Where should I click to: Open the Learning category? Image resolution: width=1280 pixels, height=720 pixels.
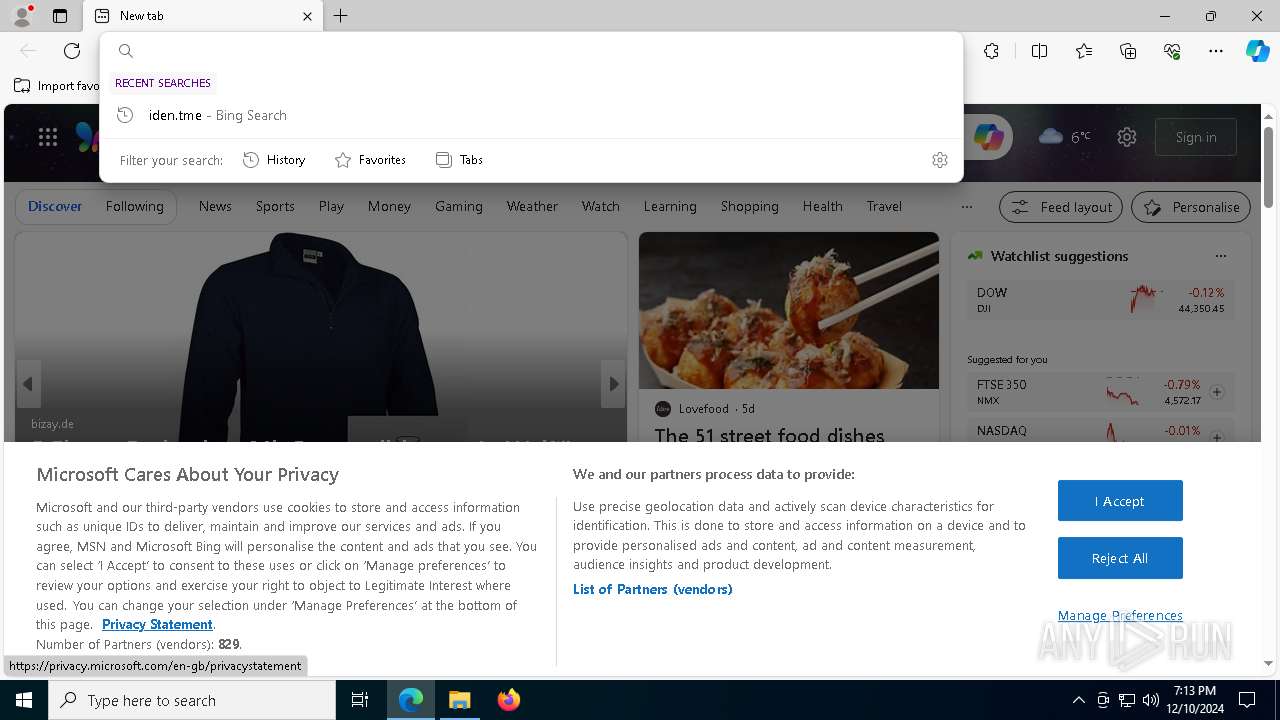tap(670, 206)
